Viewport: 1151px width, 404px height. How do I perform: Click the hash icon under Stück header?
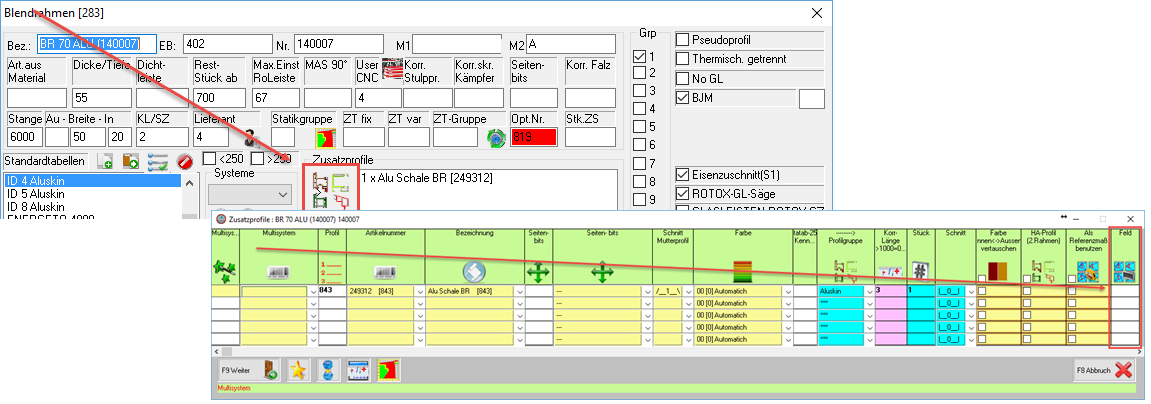click(x=920, y=271)
